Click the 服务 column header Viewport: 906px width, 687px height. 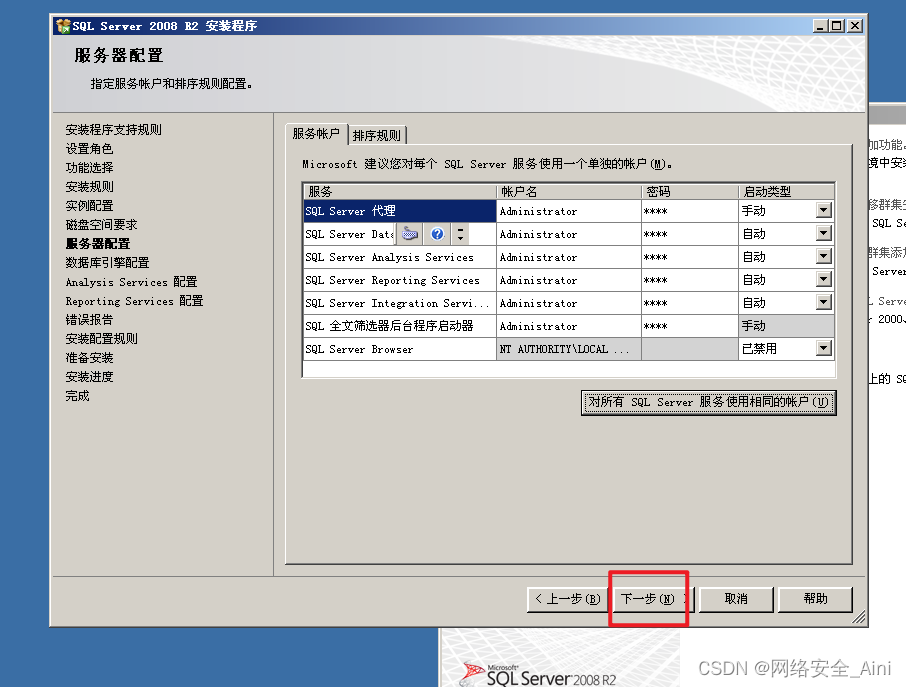(399, 191)
